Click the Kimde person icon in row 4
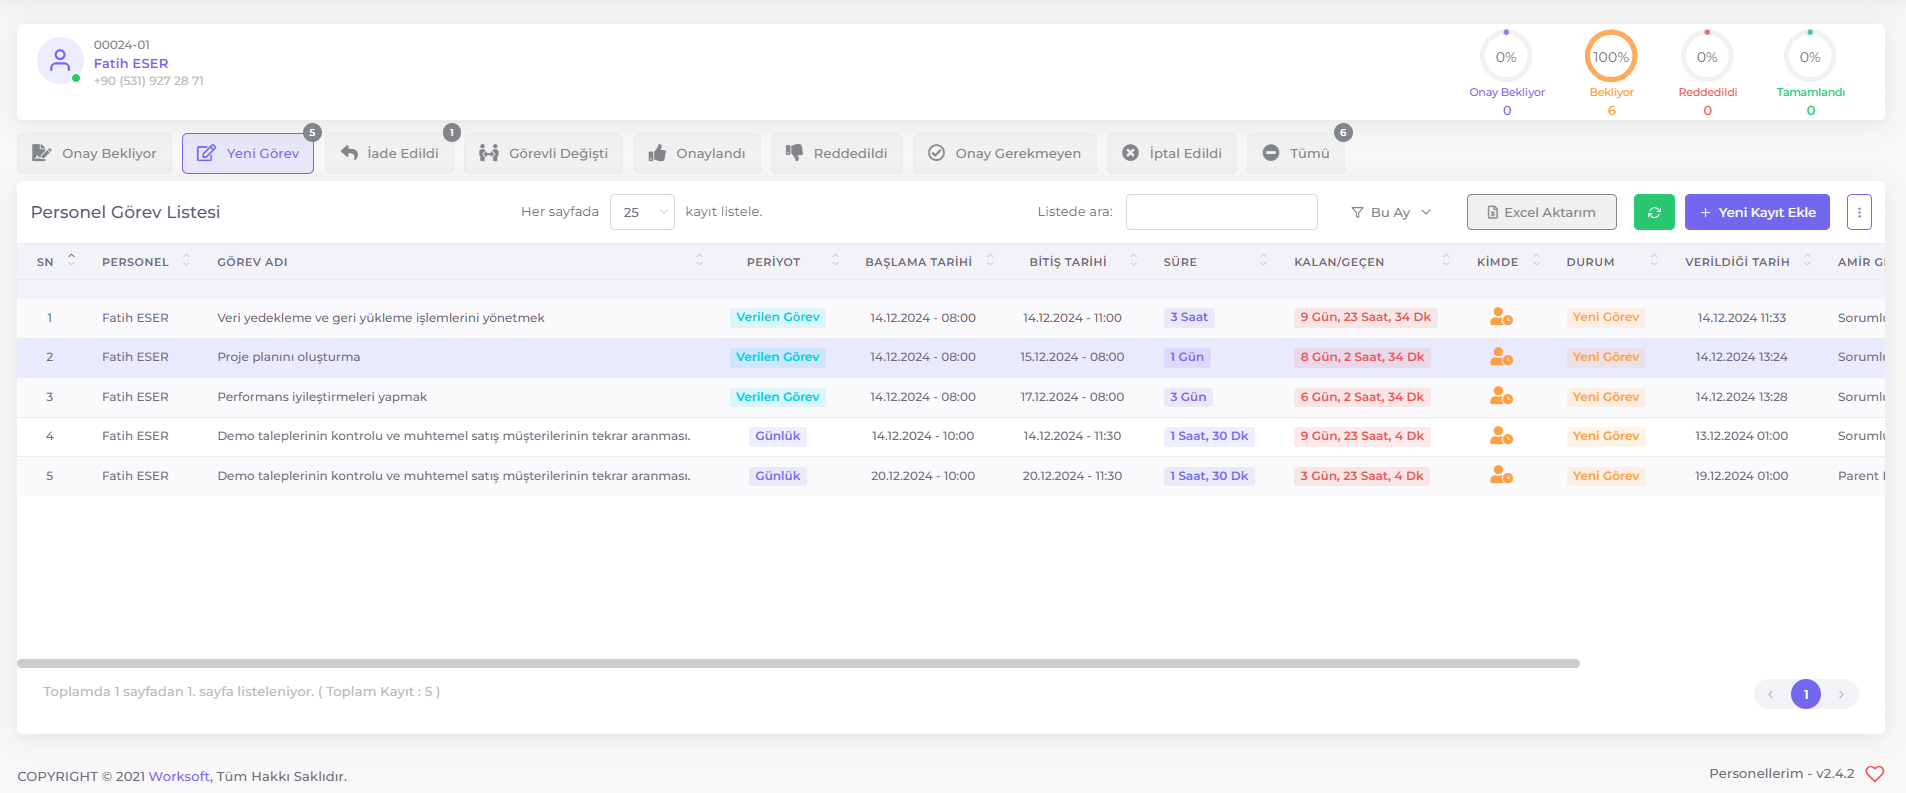Viewport: 1906px width, 793px height. click(x=1501, y=436)
